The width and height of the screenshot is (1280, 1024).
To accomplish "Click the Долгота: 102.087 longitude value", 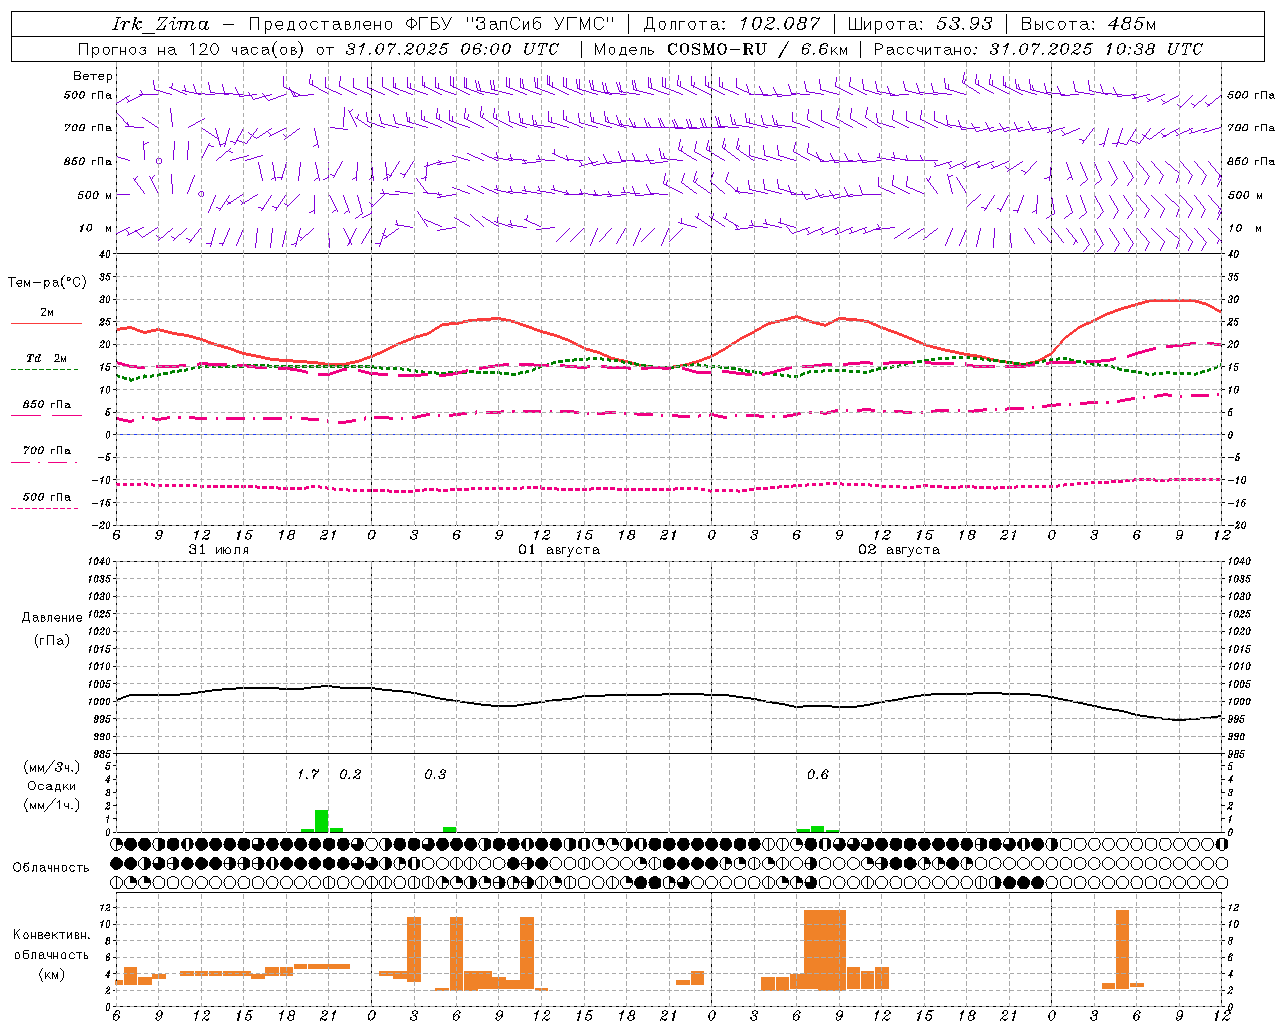I will (732, 24).
